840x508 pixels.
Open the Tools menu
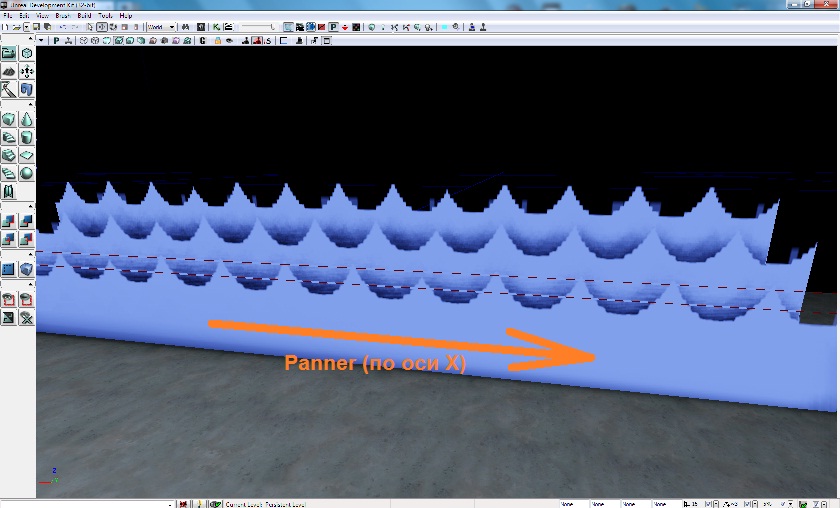(x=105, y=16)
